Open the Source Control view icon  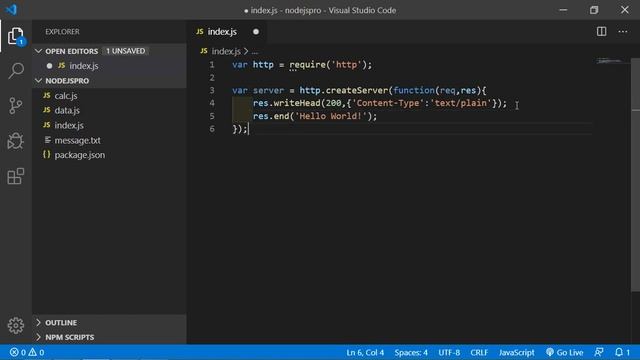(16, 106)
